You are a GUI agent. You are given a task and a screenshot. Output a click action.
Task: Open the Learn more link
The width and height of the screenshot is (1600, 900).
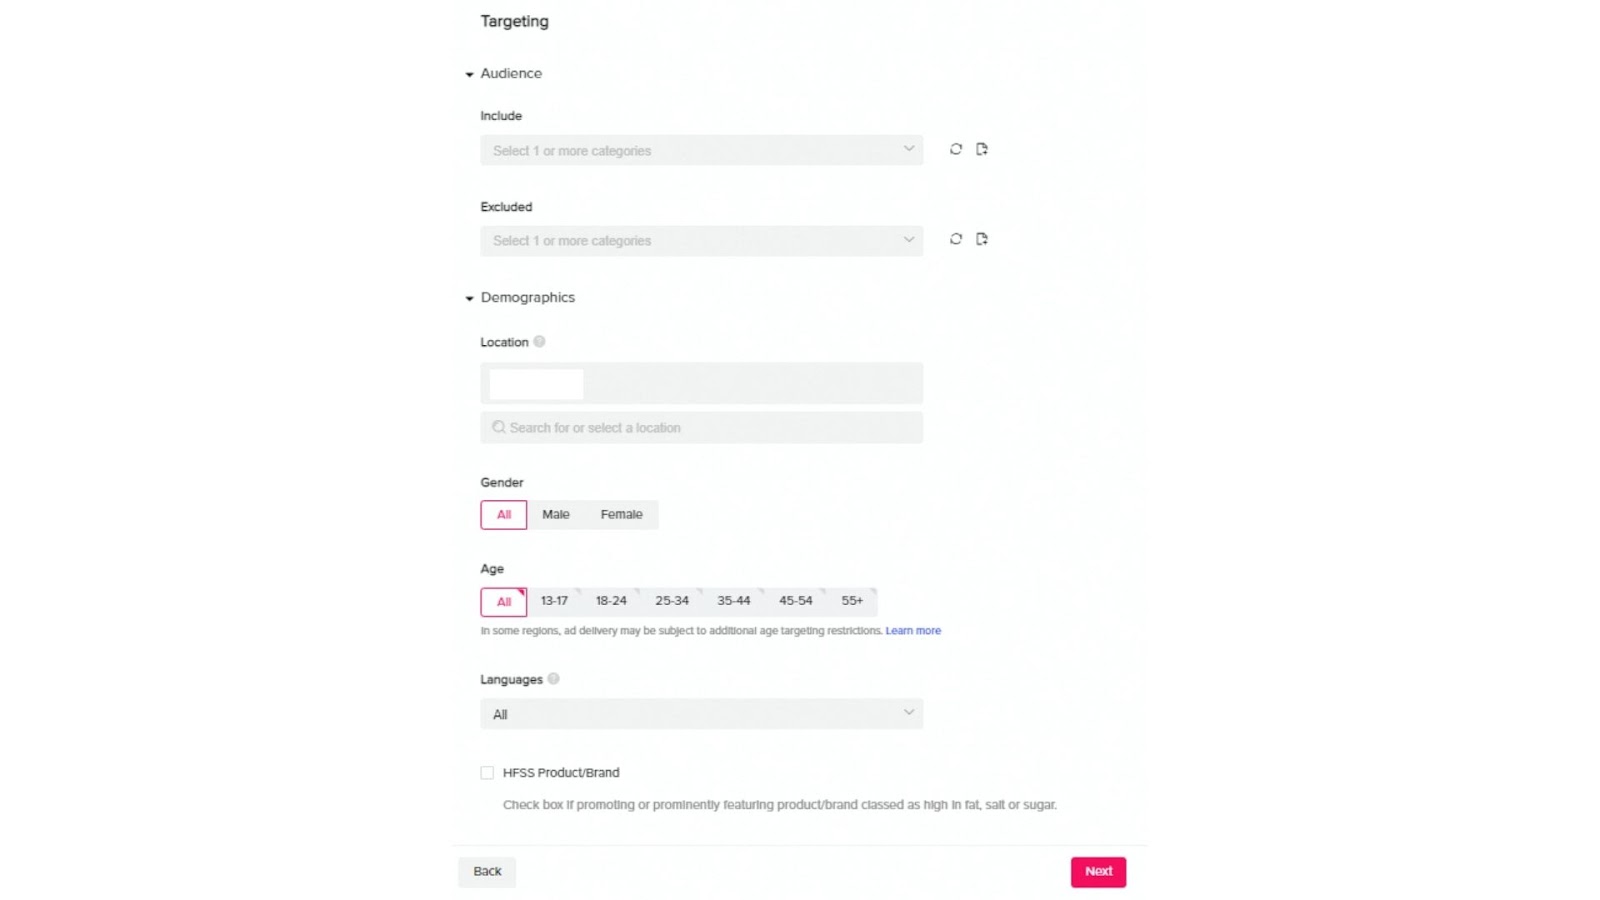pos(913,631)
